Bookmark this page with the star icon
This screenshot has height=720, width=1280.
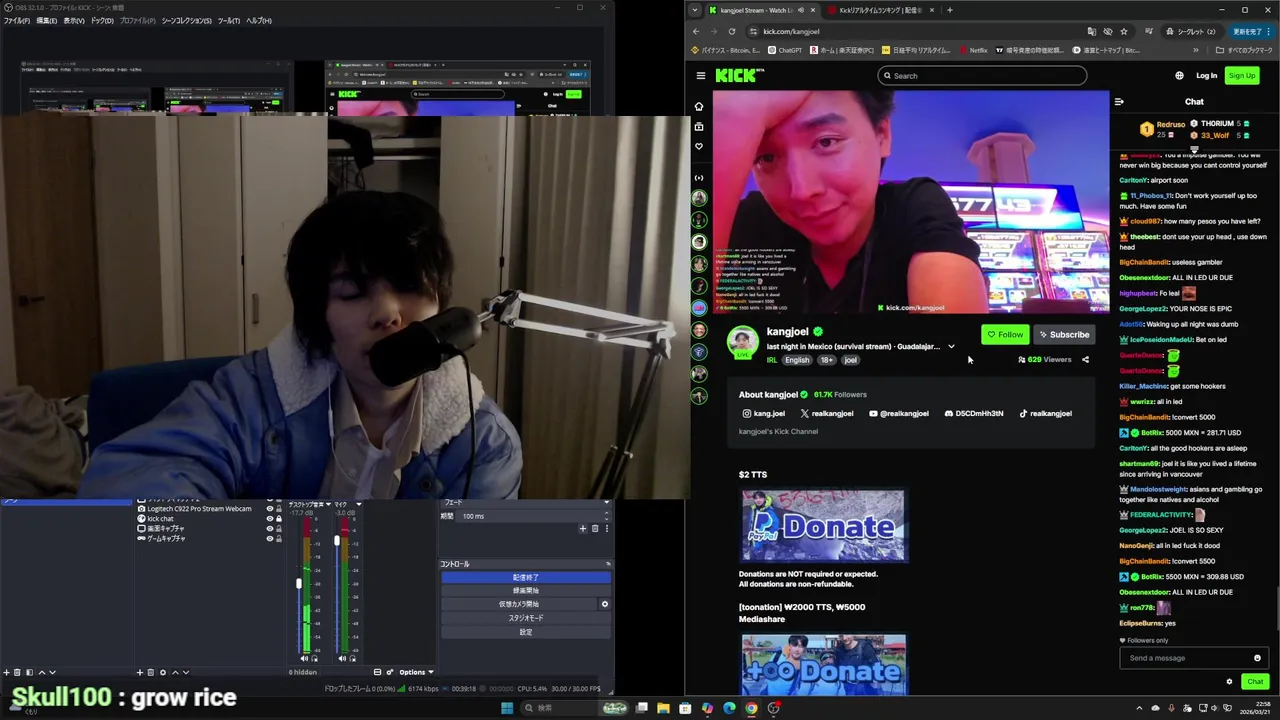point(1124,31)
